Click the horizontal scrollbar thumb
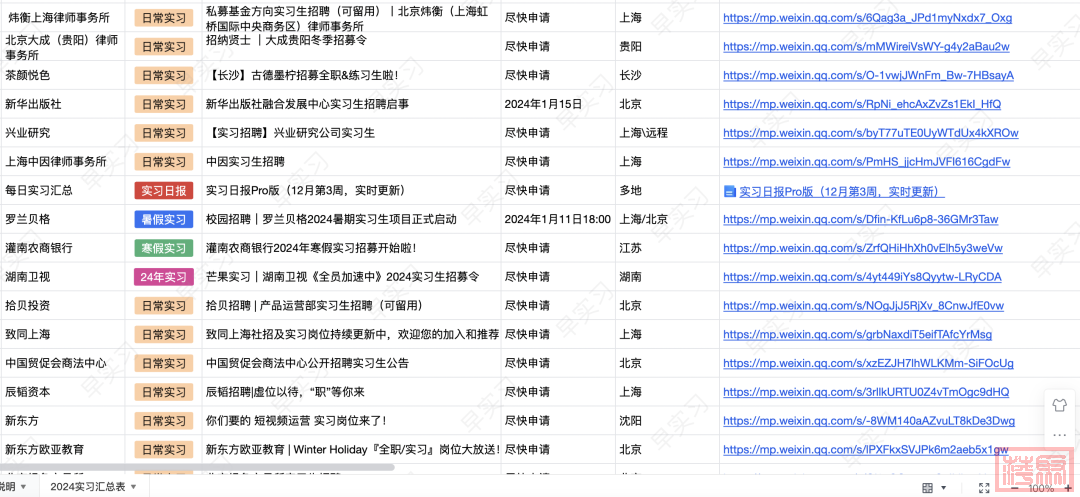This screenshot has height=497, width=1080. tap(197, 467)
